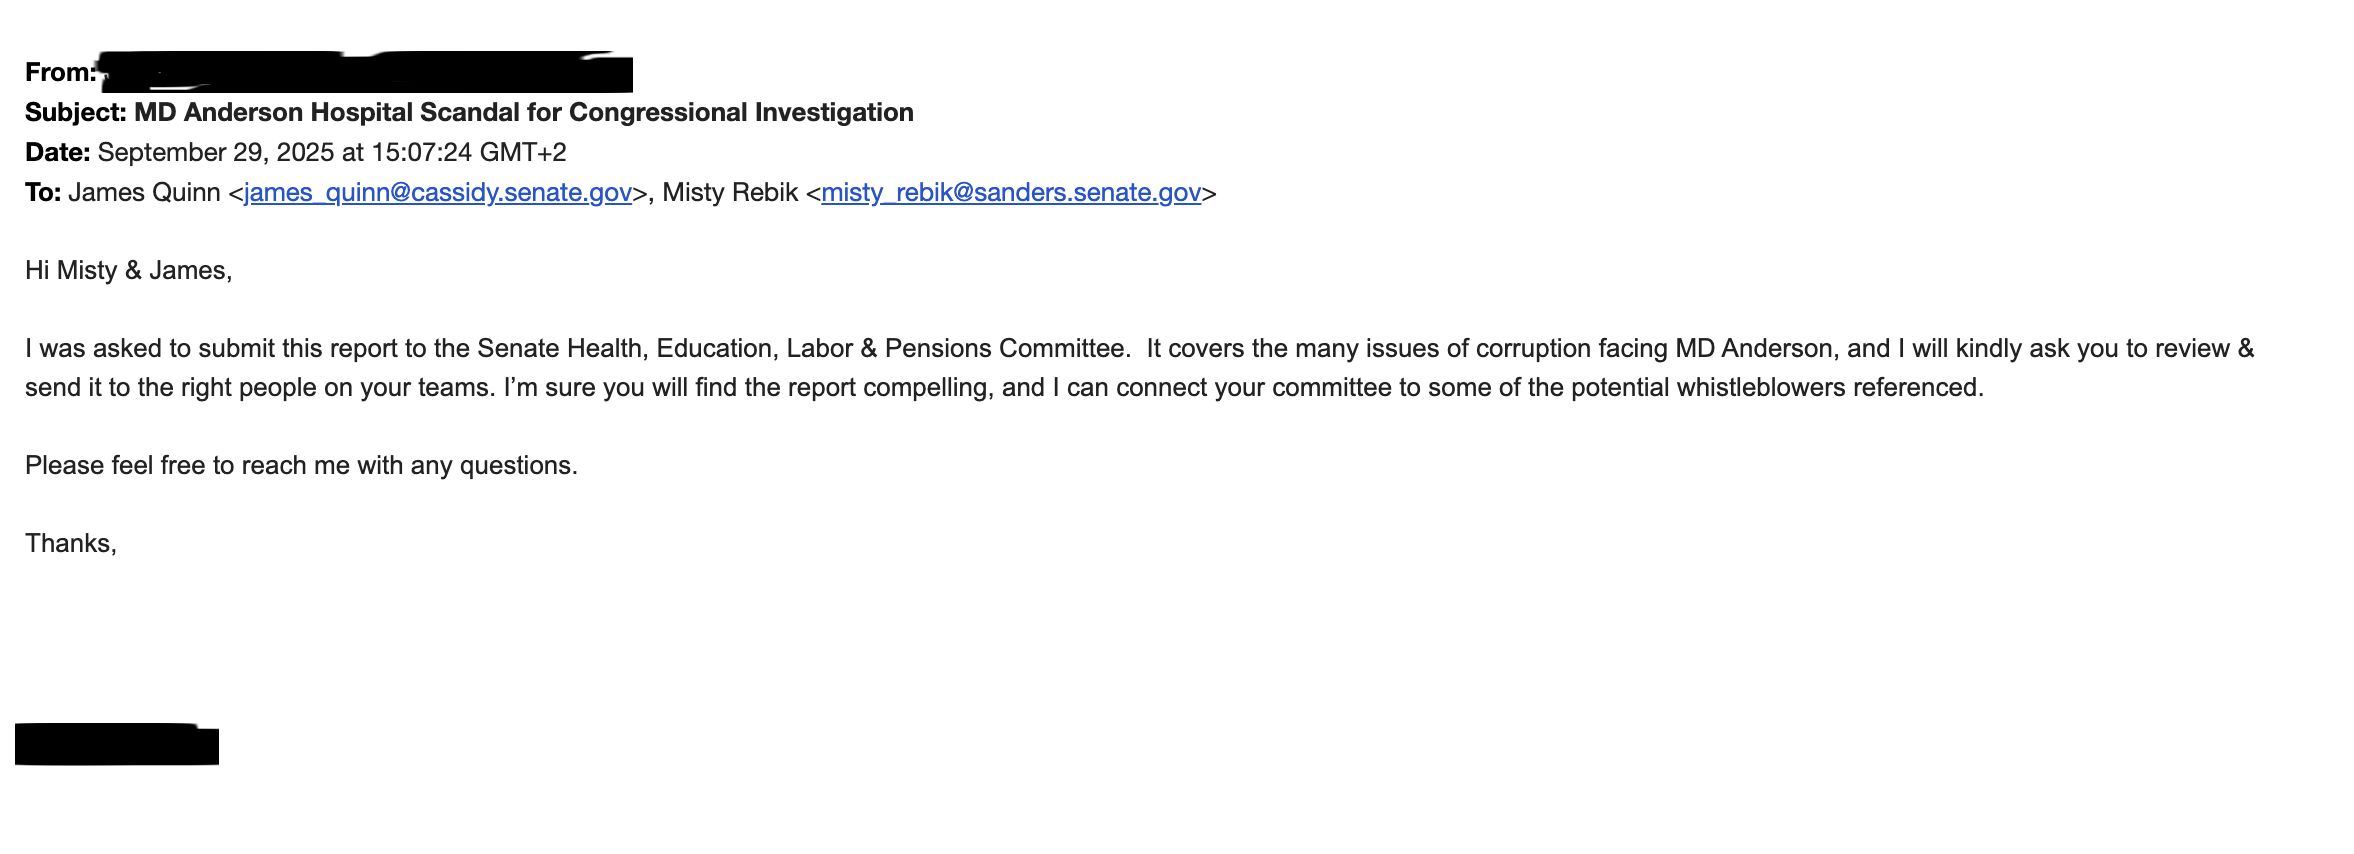Click the bold "Subject:" header label
This screenshot has width=2354, height=854.
tap(76, 113)
